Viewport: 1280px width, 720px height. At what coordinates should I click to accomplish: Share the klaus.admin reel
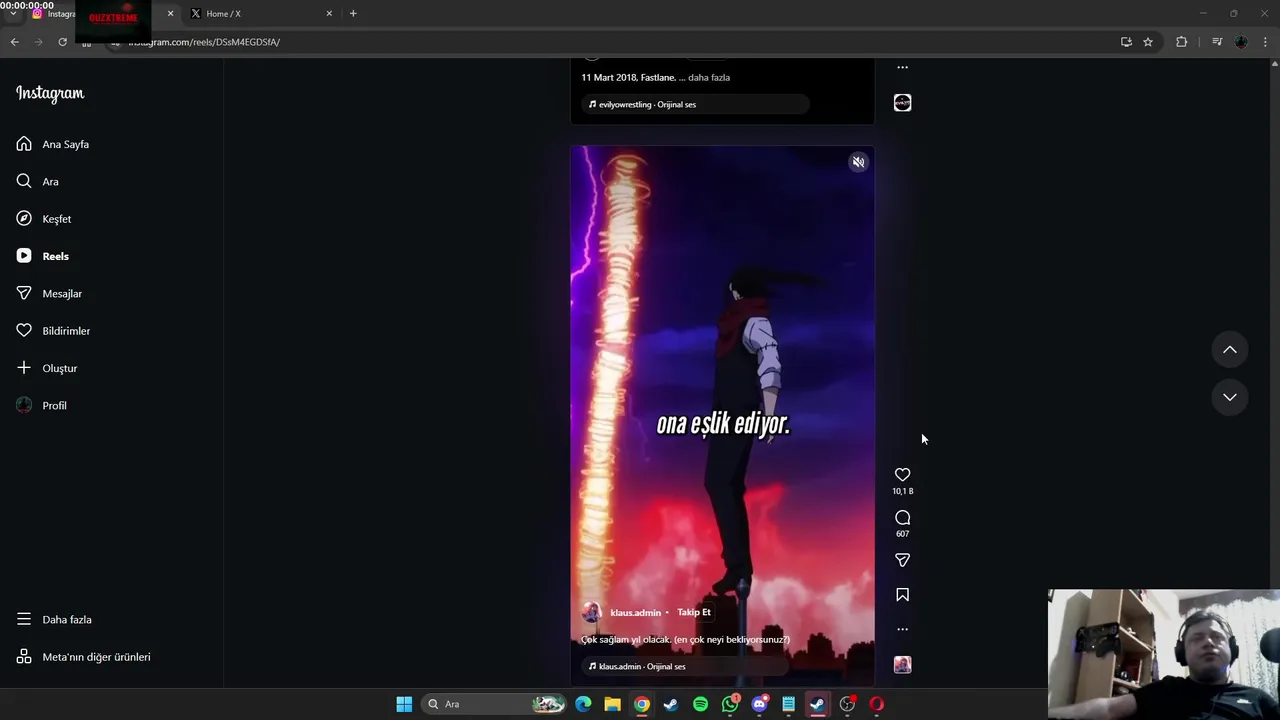pyautogui.click(x=902, y=560)
